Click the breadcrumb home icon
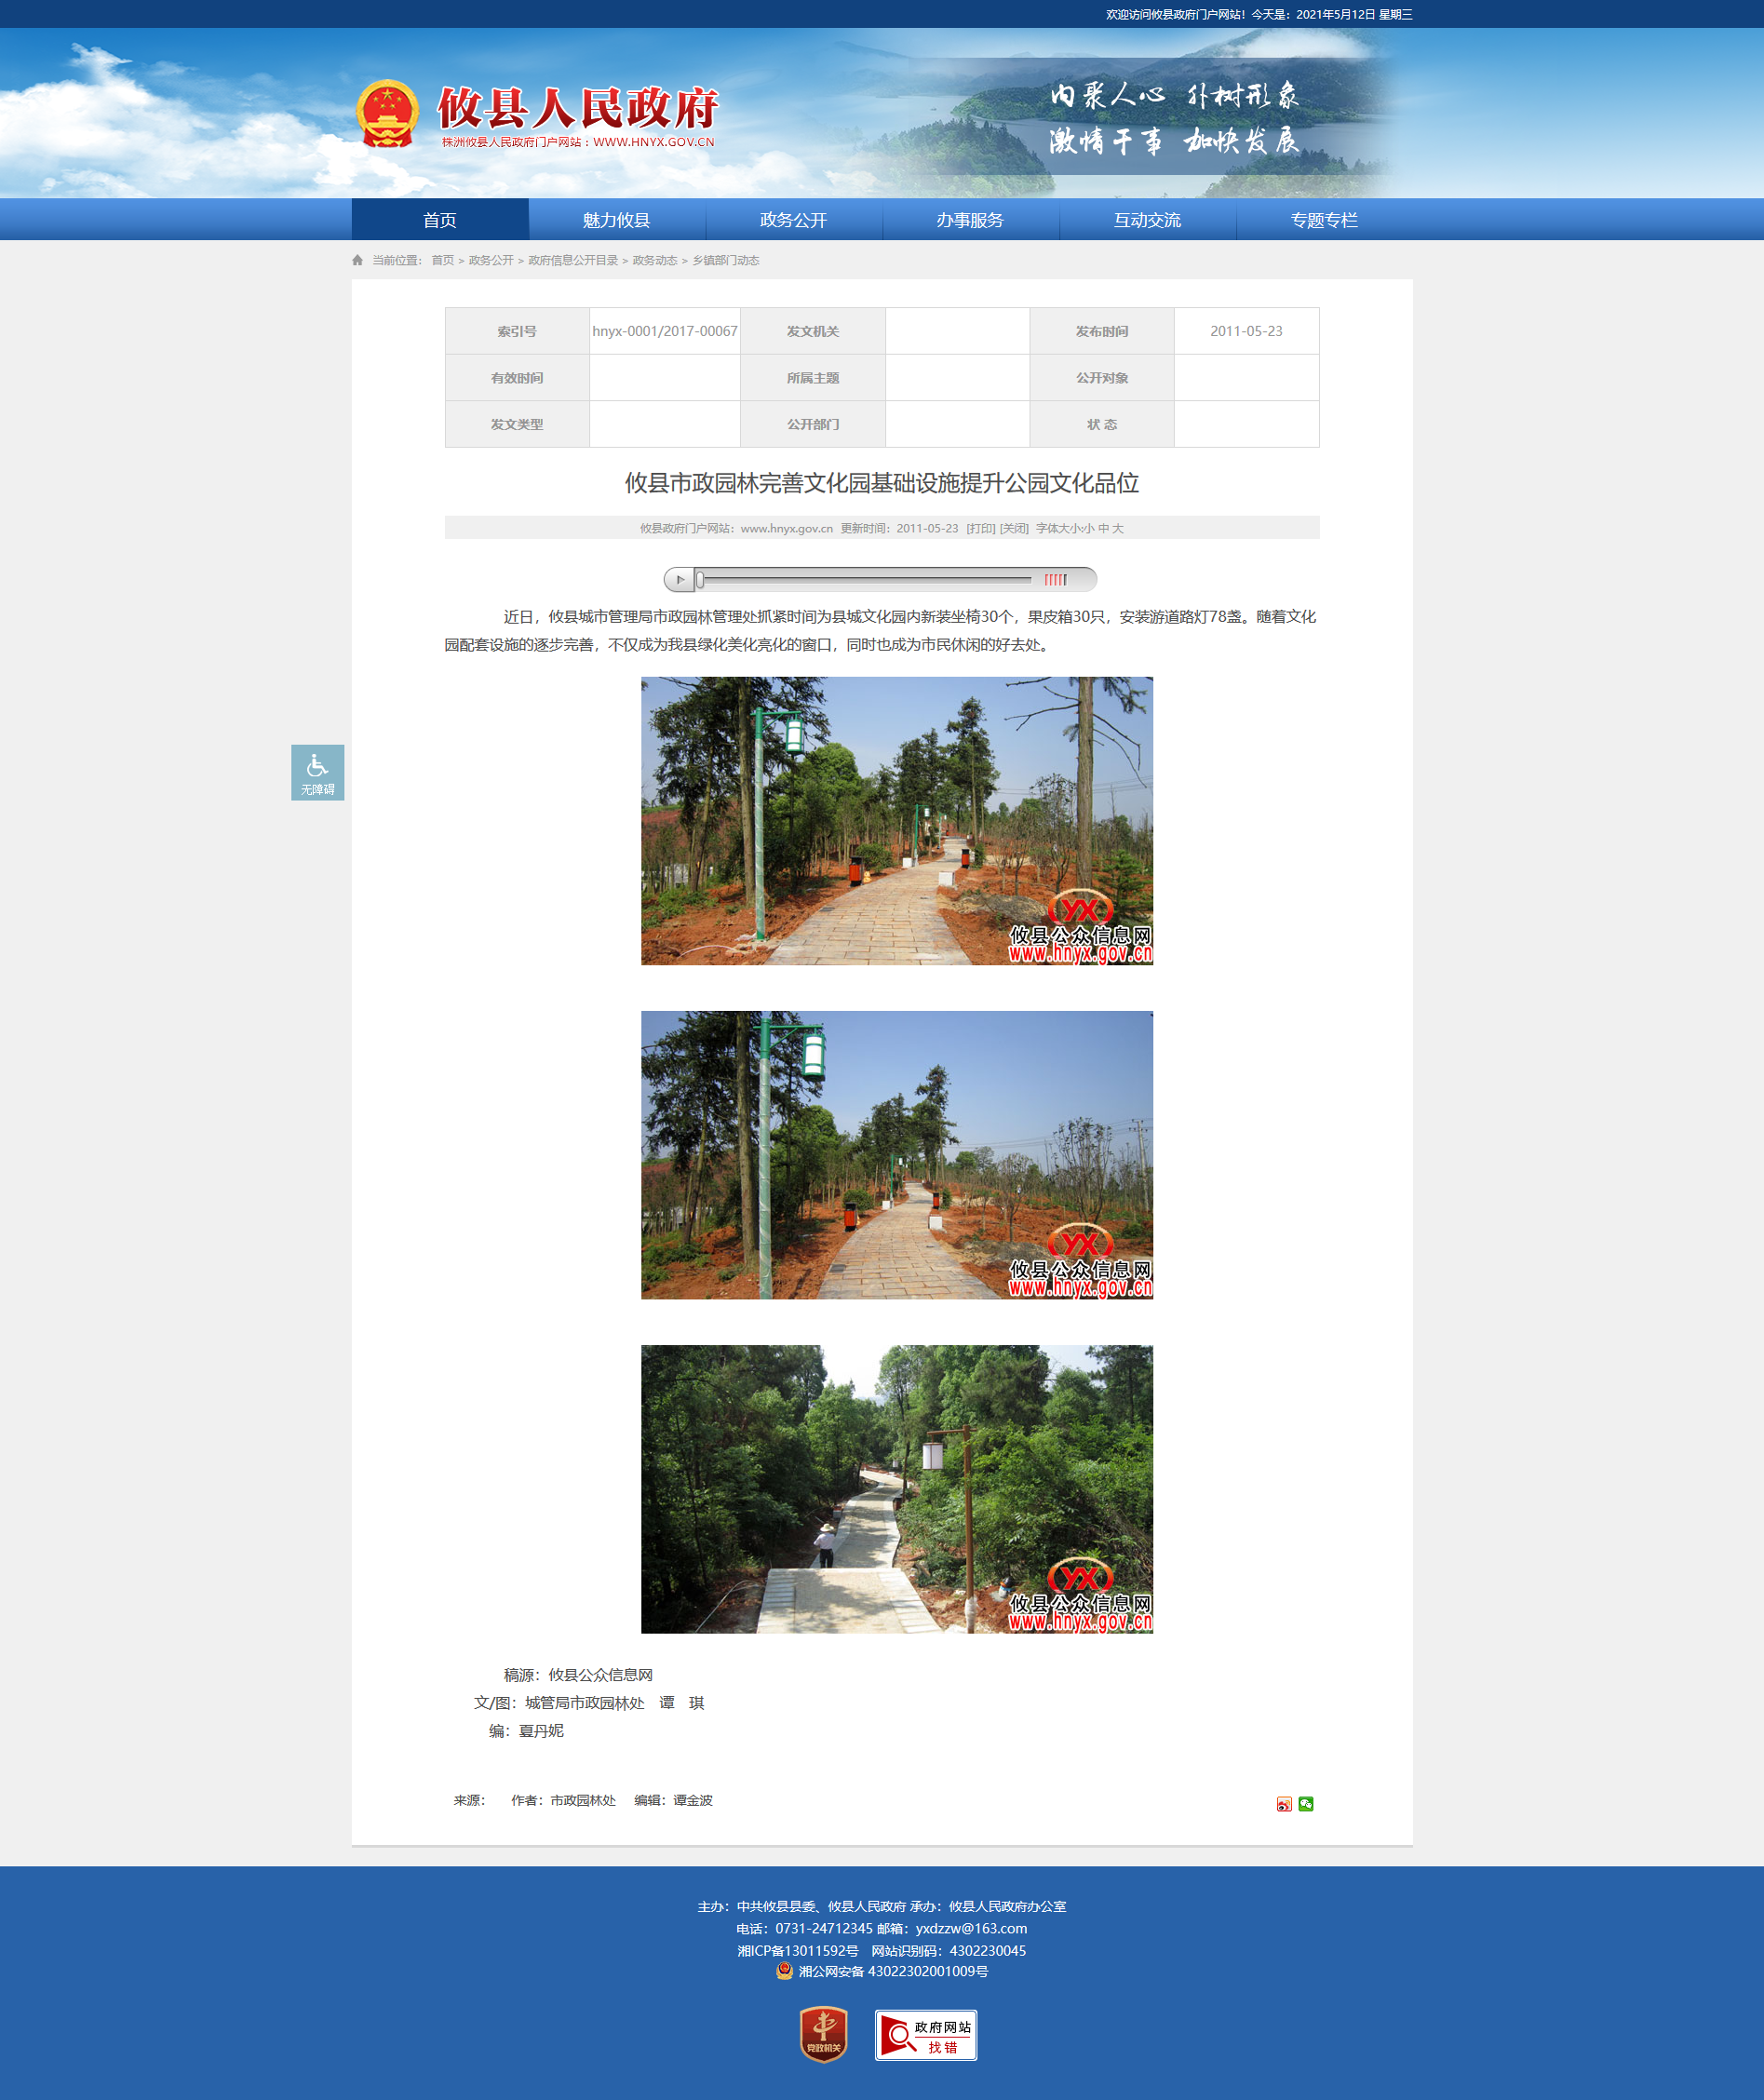This screenshot has height=2100, width=1764. 358,260
